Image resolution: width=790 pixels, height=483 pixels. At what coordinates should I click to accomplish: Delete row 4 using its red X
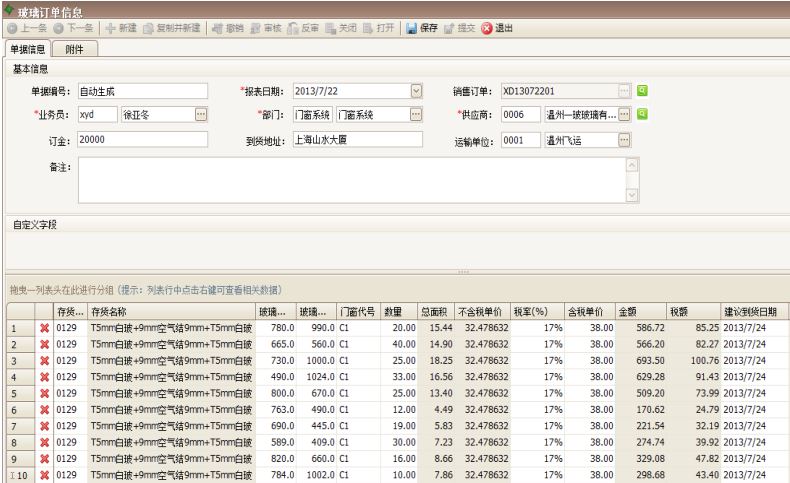(x=44, y=377)
